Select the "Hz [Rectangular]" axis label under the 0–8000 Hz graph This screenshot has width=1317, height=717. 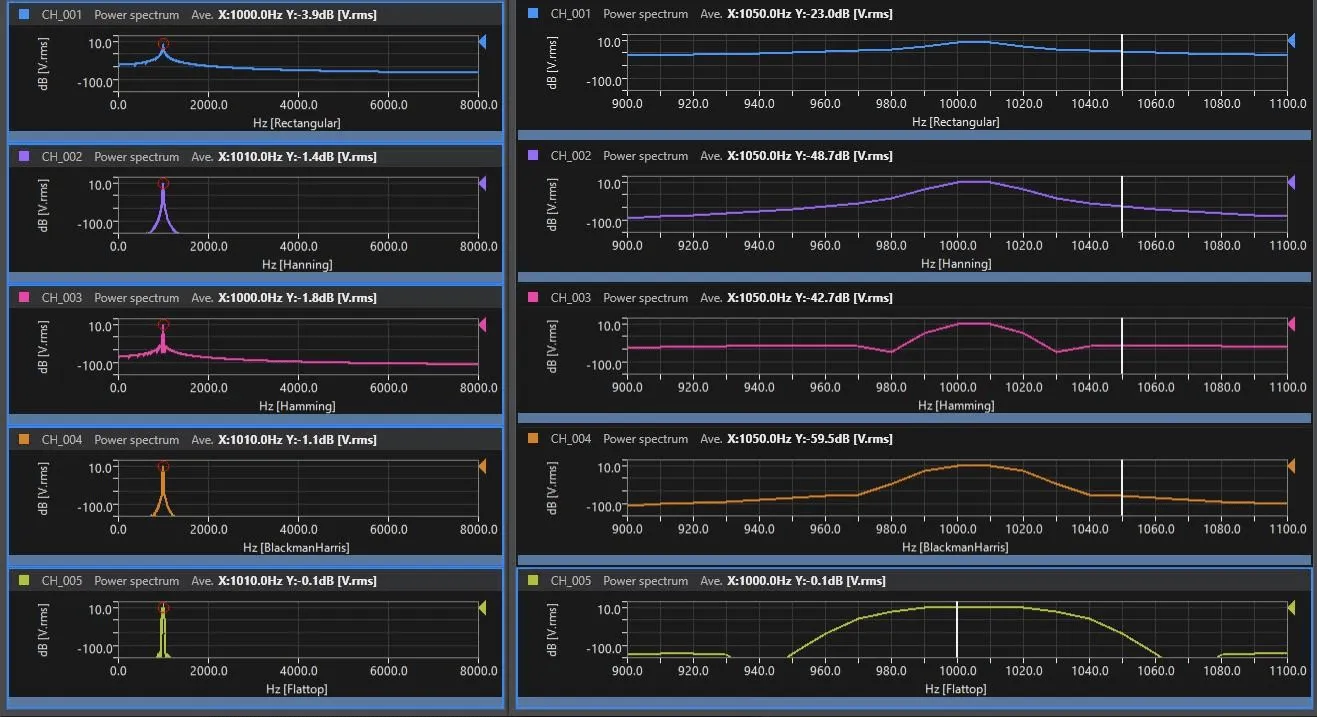point(297,123)
